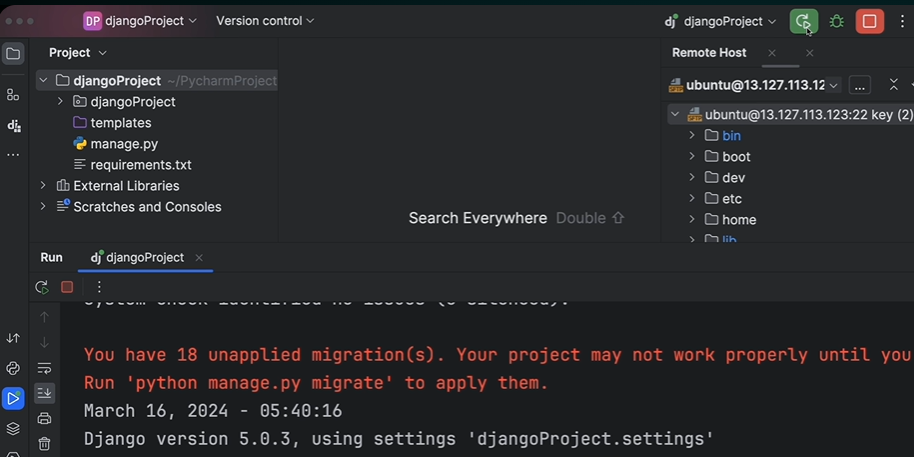
Task: Expand the remote home folder
Action: 692,219
